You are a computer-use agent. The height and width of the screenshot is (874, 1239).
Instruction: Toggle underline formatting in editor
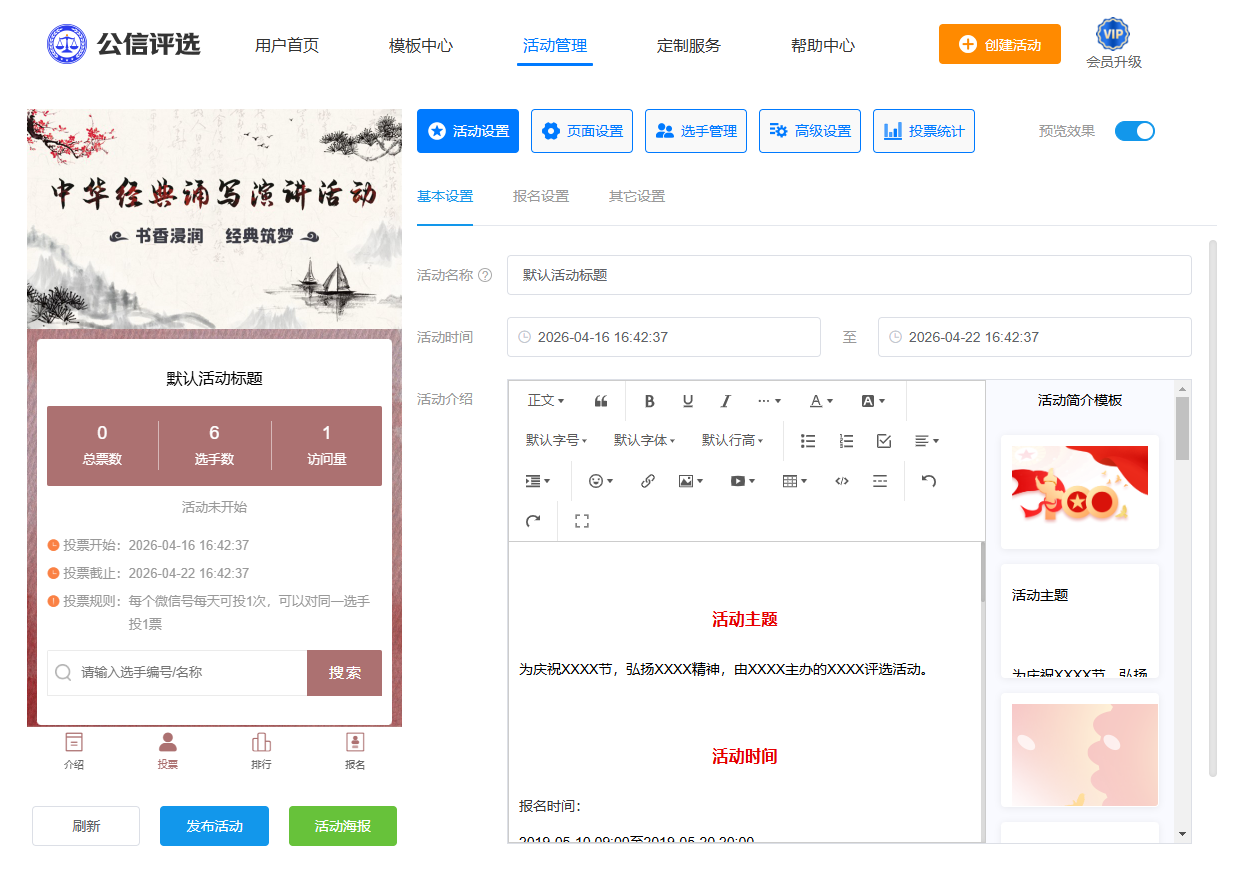tap(688, 401)
